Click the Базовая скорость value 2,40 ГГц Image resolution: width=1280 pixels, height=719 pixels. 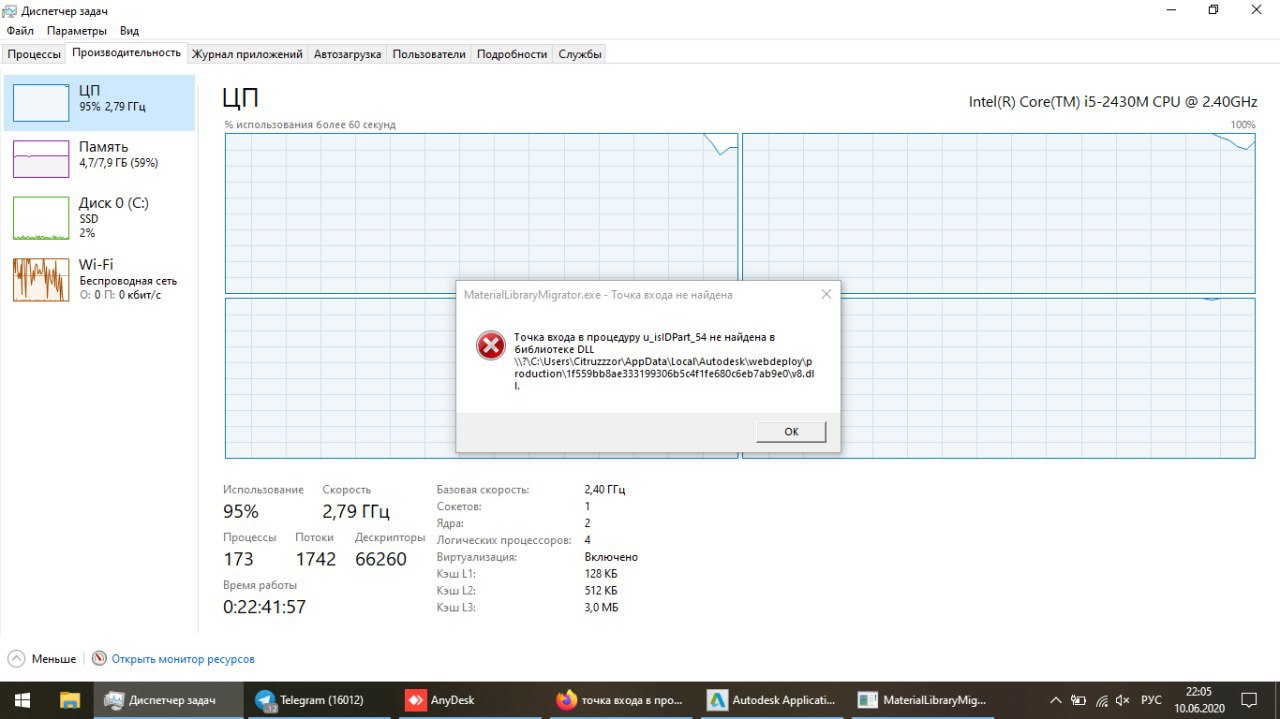click(x=605, y=490)
